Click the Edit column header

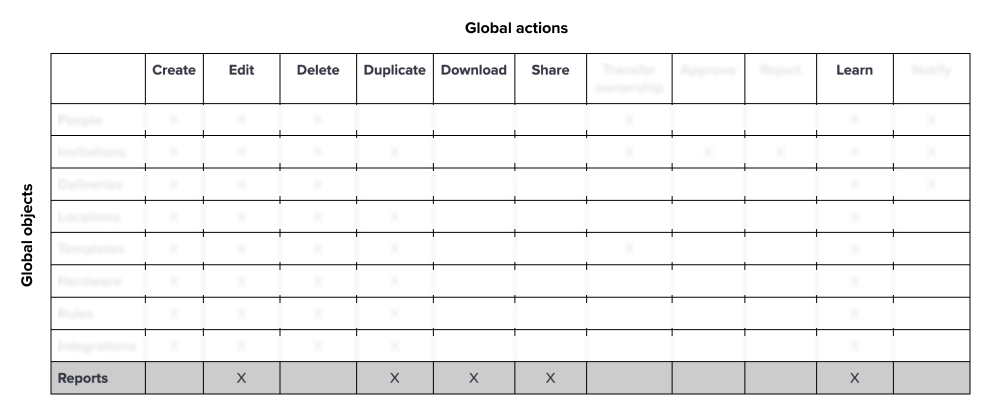coord(241,70)
